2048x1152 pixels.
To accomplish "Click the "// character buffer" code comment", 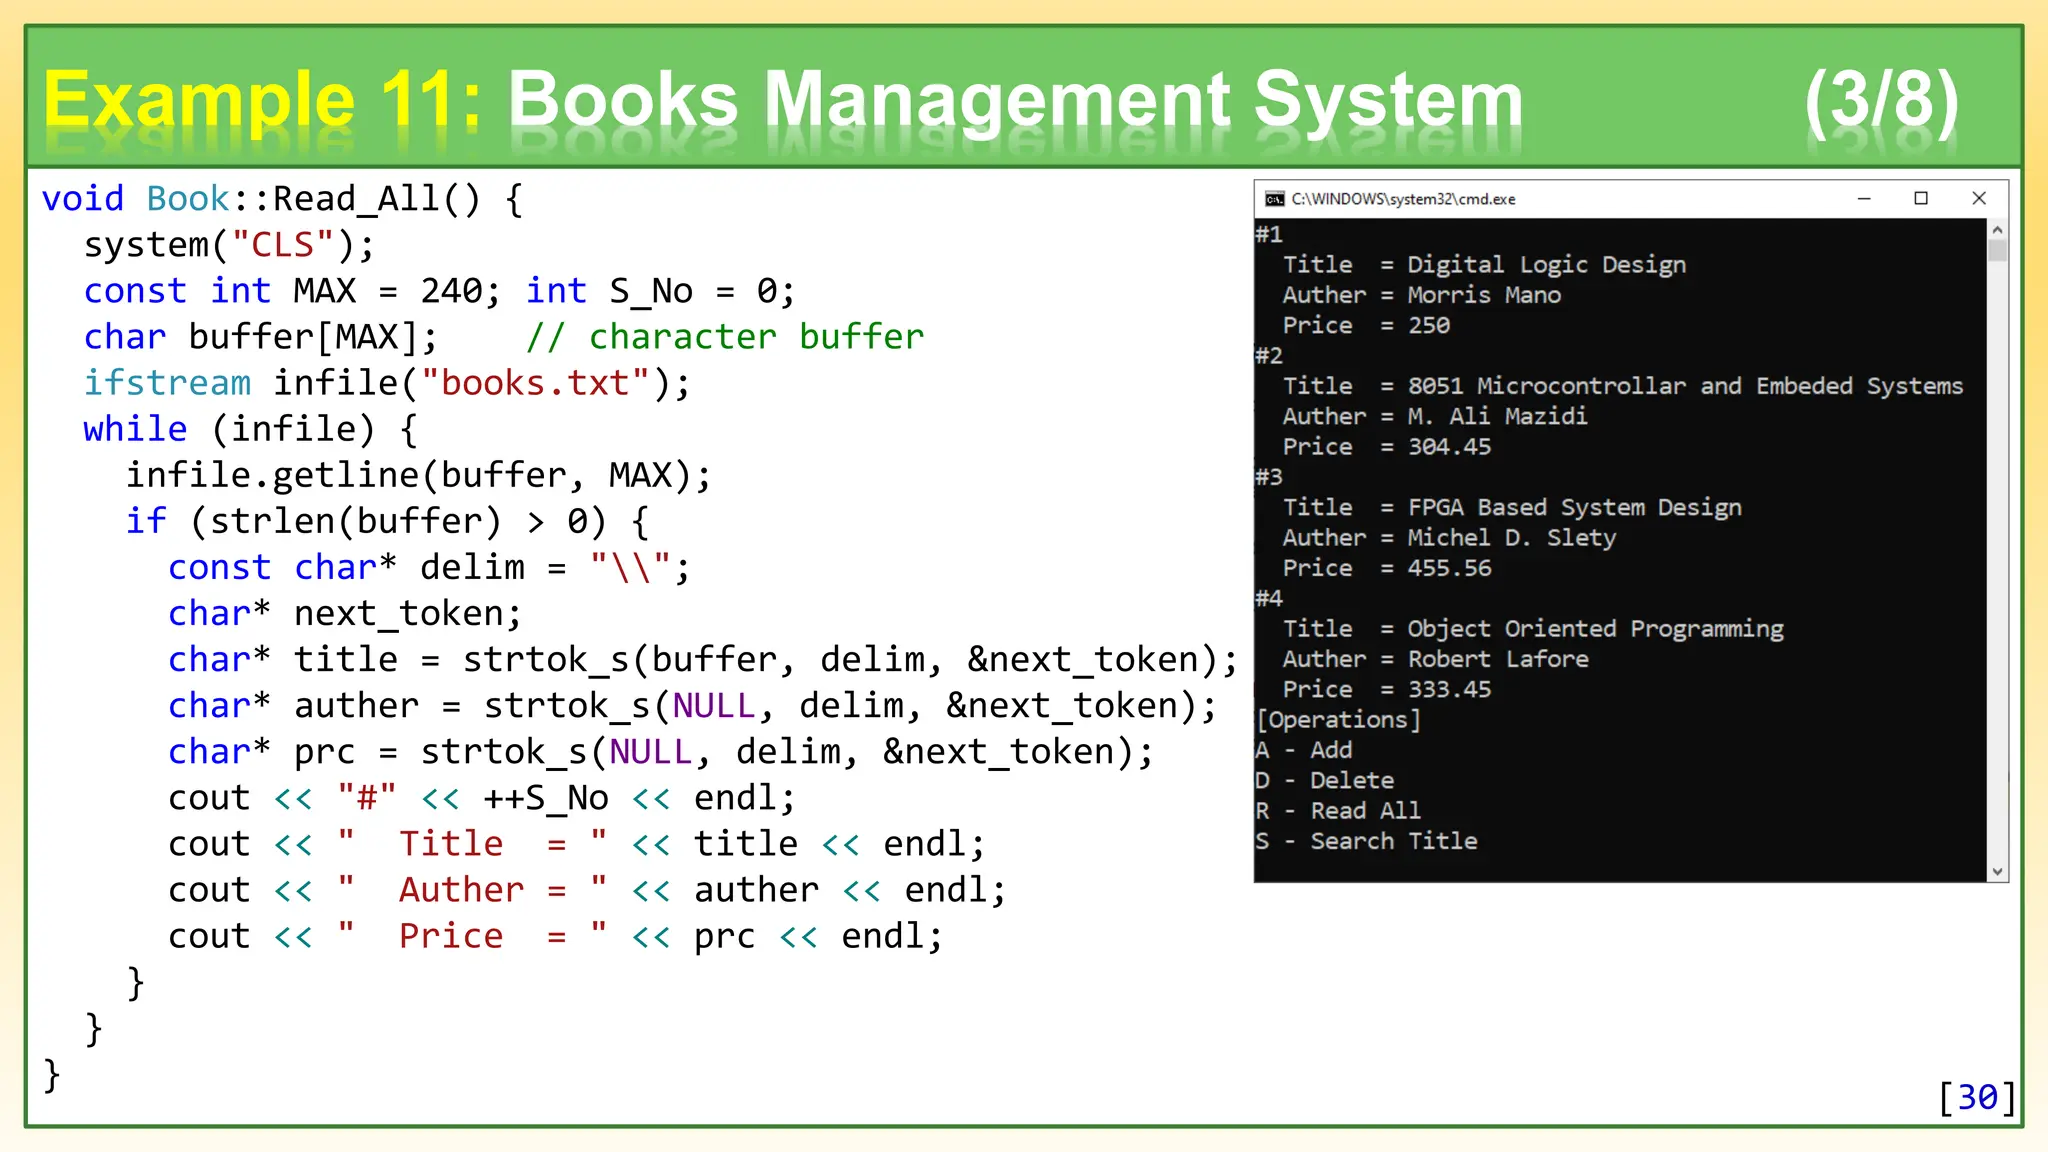I will (x=725, y=337).
